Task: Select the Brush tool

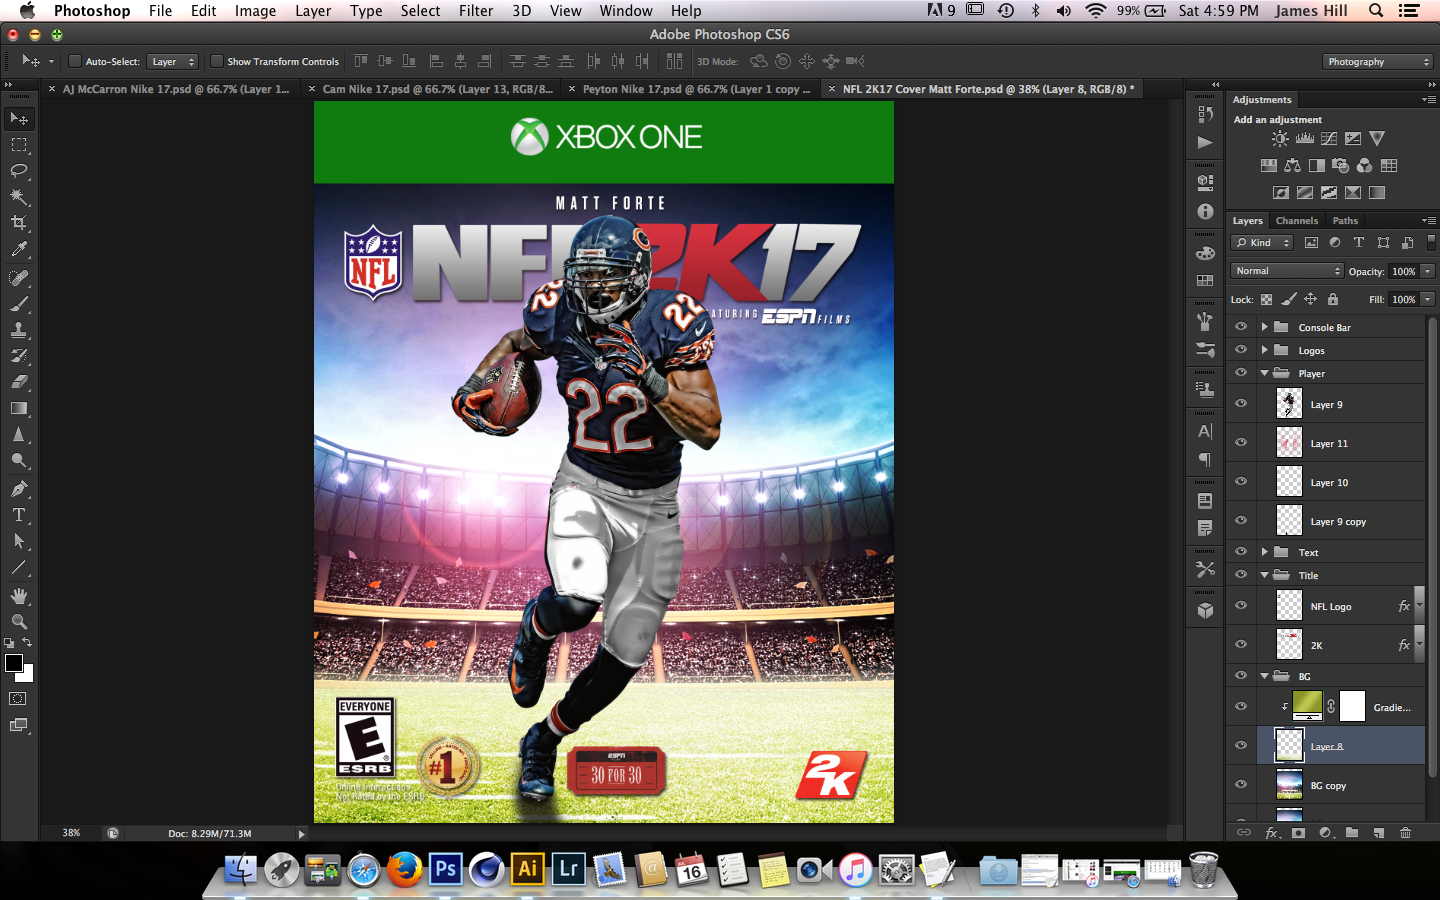Action: pyautogui.click(x=19, y=304)
